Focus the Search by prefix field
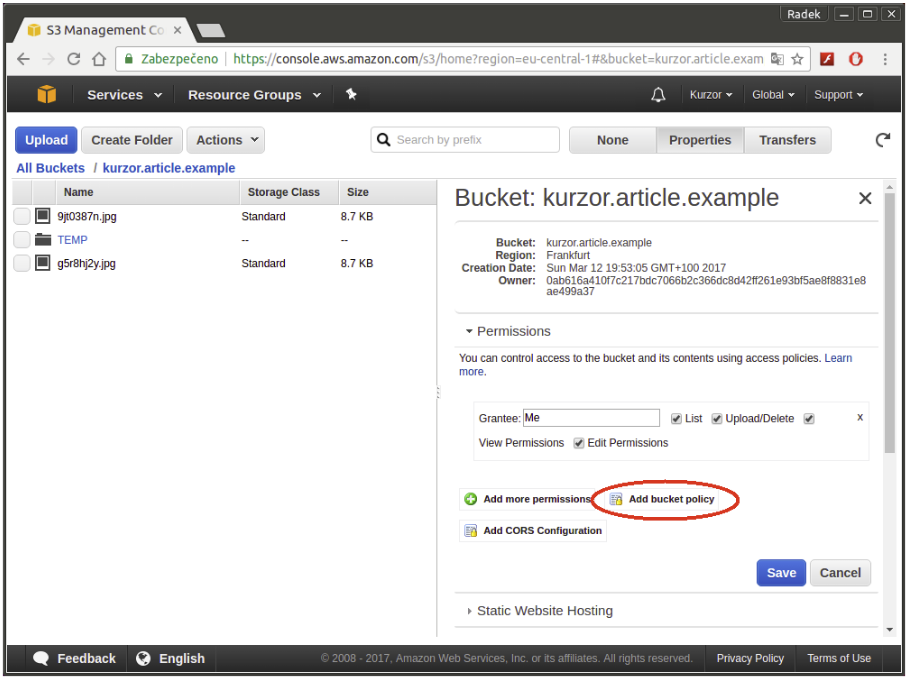The width and height of the screenshot is (908, 677). [465, 140]
